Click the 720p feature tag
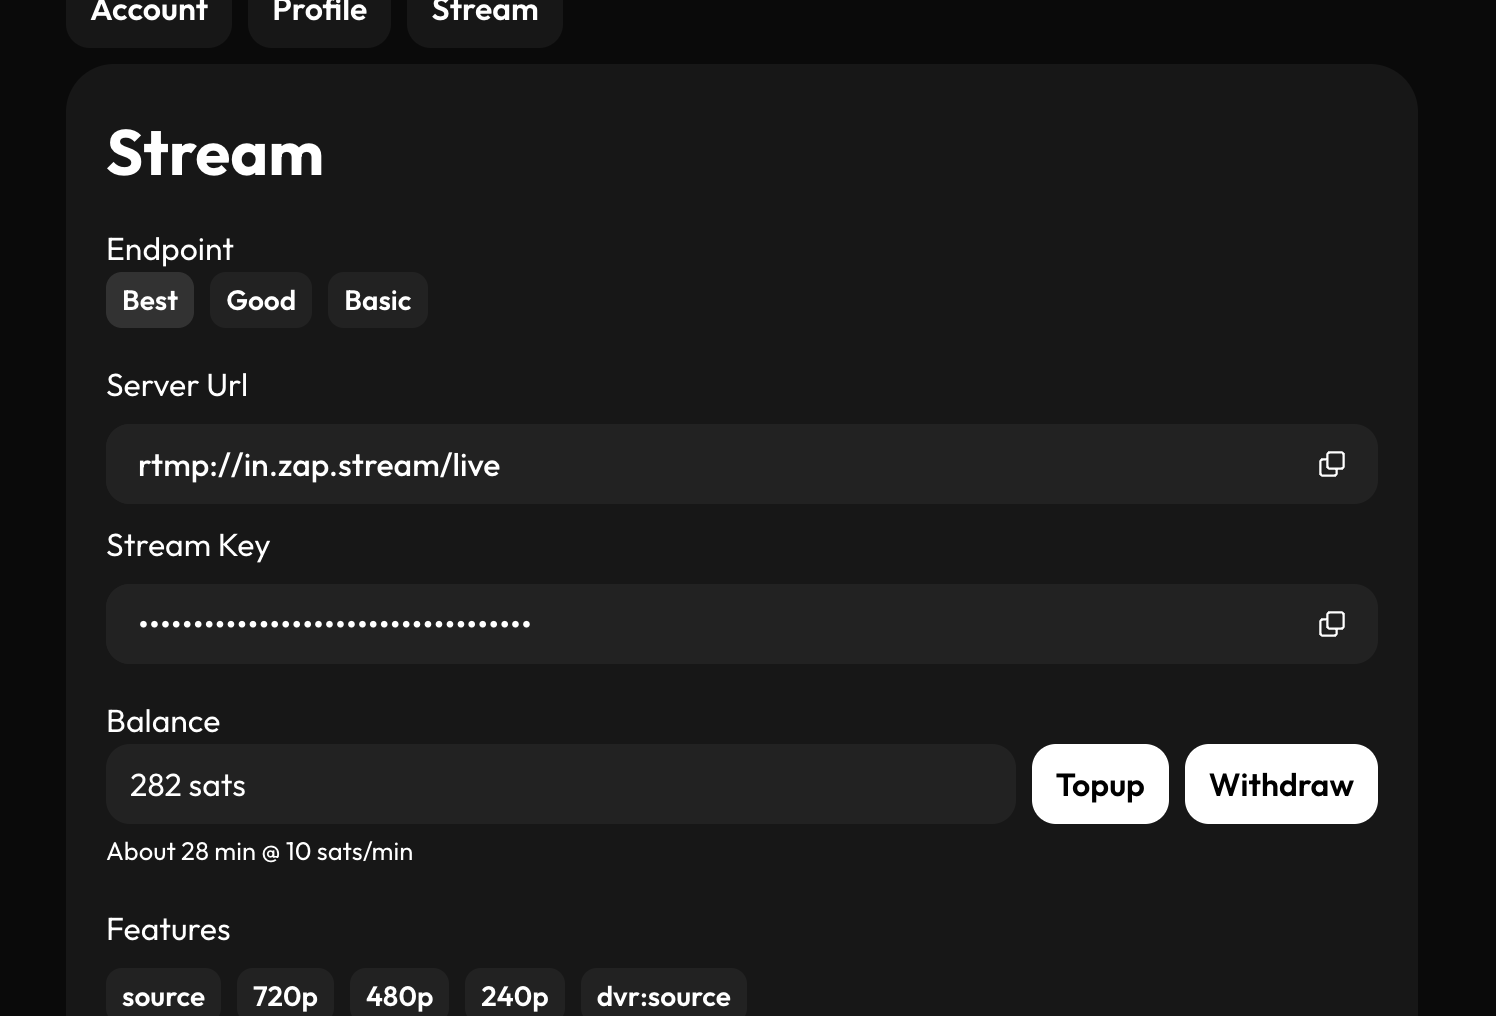Screen dimensions: 1496x1016 tap(285, 995)
